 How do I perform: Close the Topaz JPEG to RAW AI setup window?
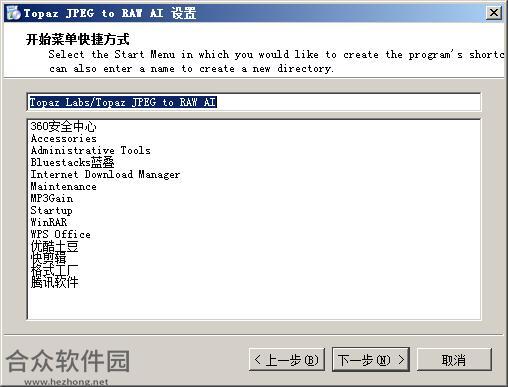click(x=494, y=13)
